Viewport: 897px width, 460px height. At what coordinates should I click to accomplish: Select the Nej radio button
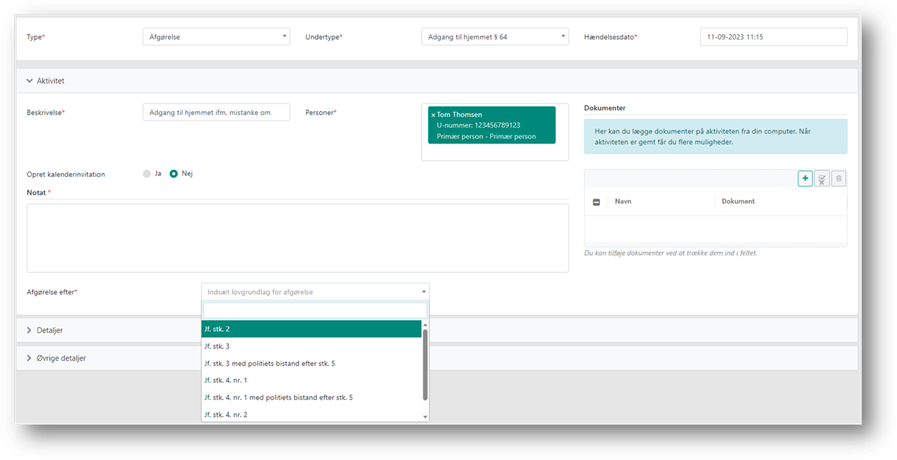[x=173, y=173]
